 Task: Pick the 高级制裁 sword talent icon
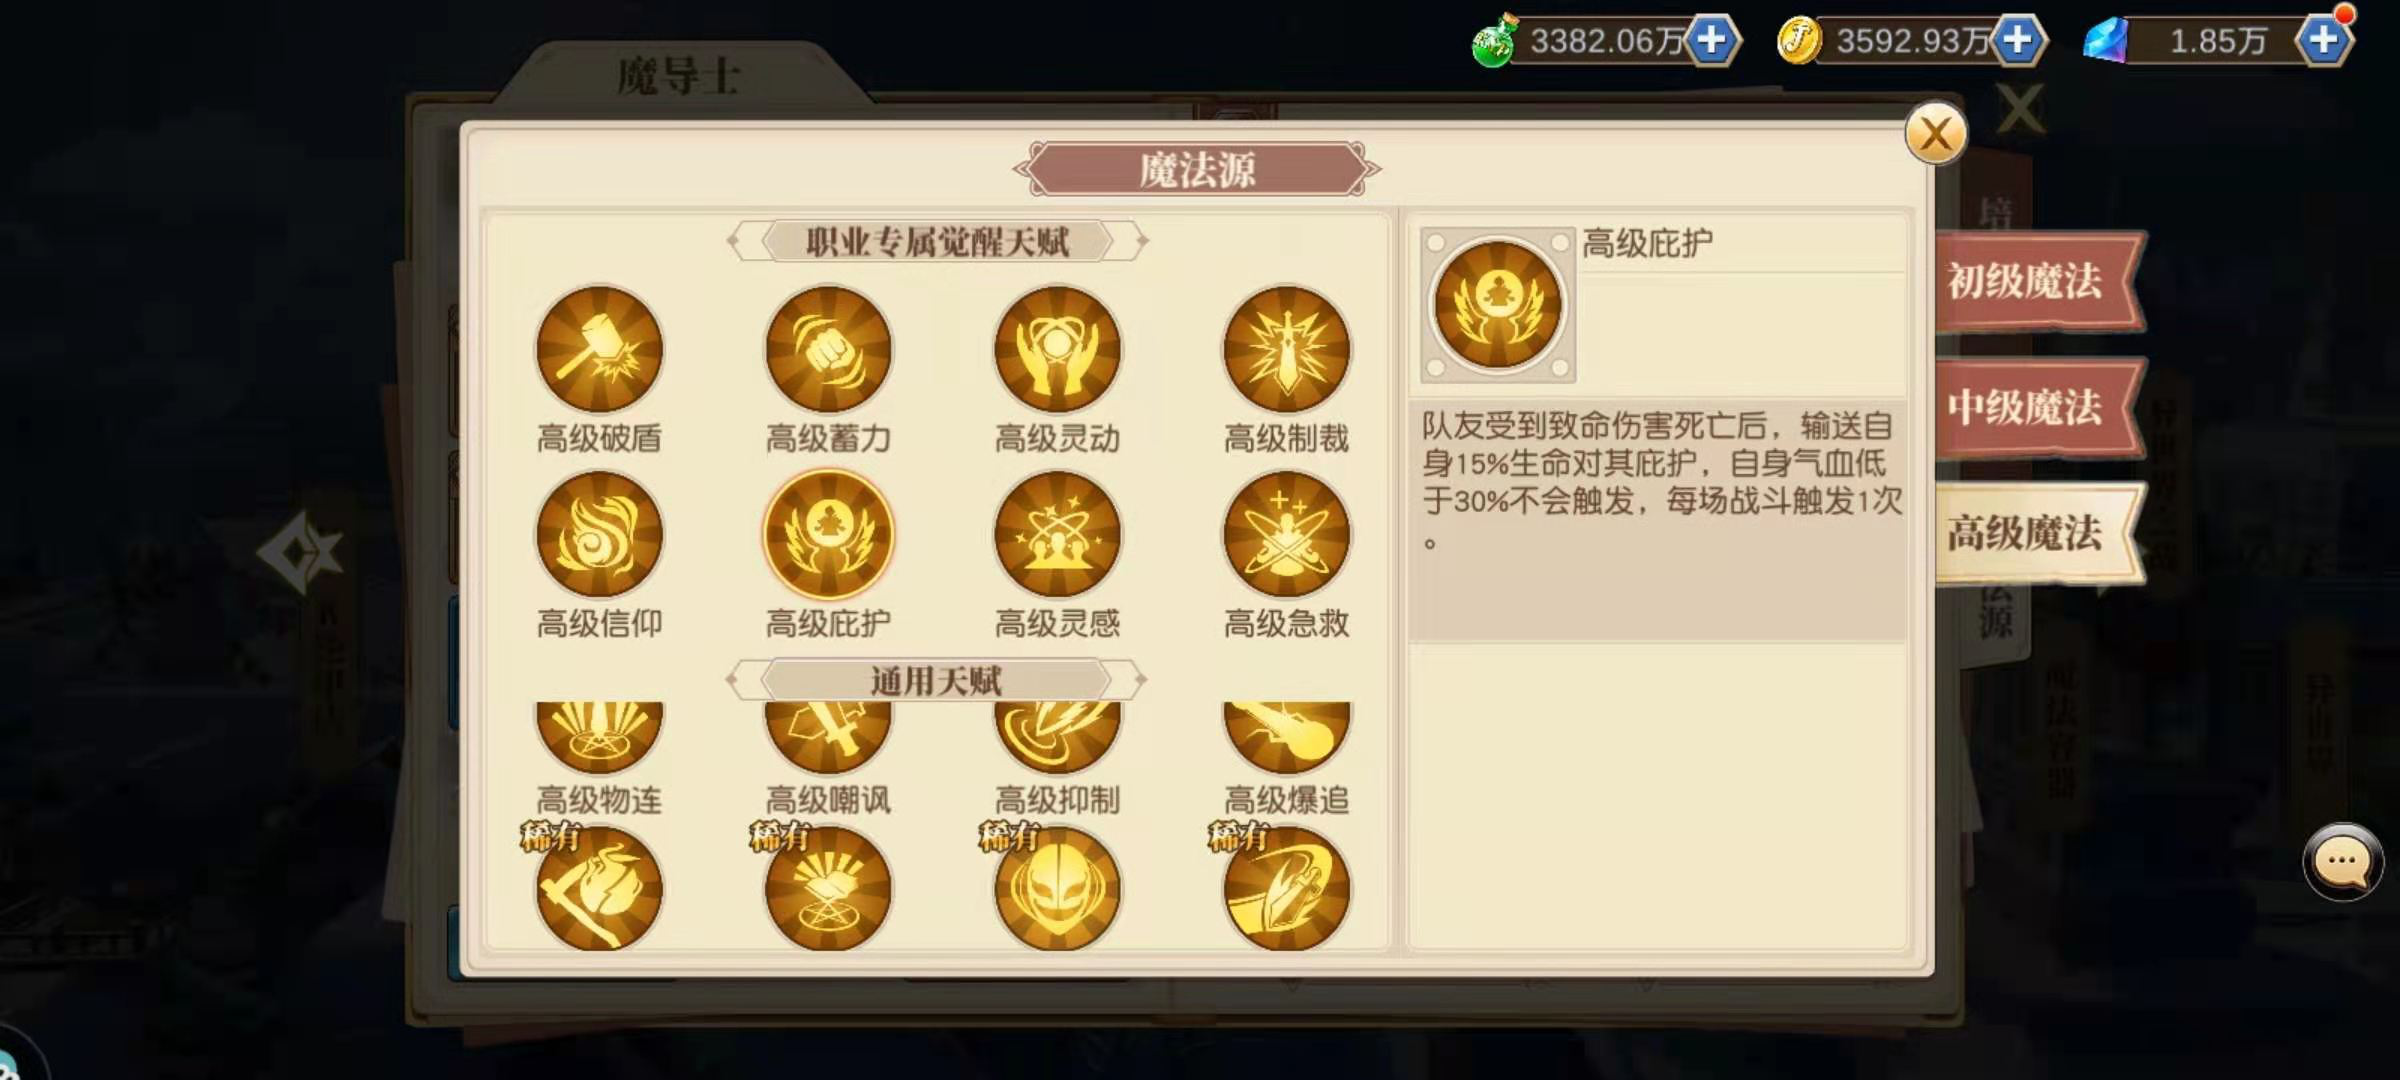click(1286, 349)
